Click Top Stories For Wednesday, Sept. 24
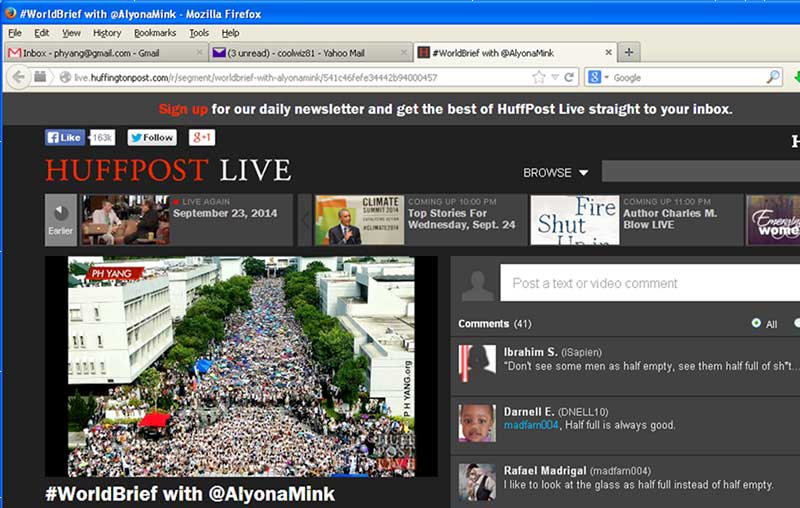The image size is (800, 508). (x=462, y=219)
